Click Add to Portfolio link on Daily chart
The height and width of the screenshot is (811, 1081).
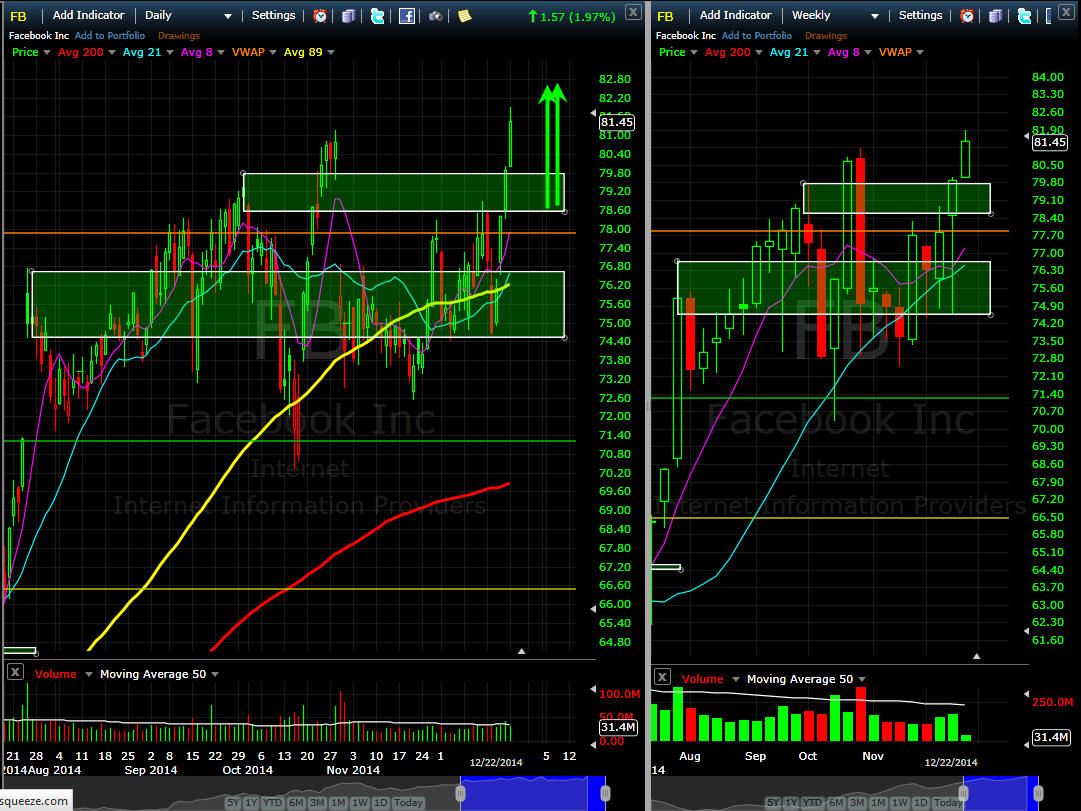click(x=110, y=36)
